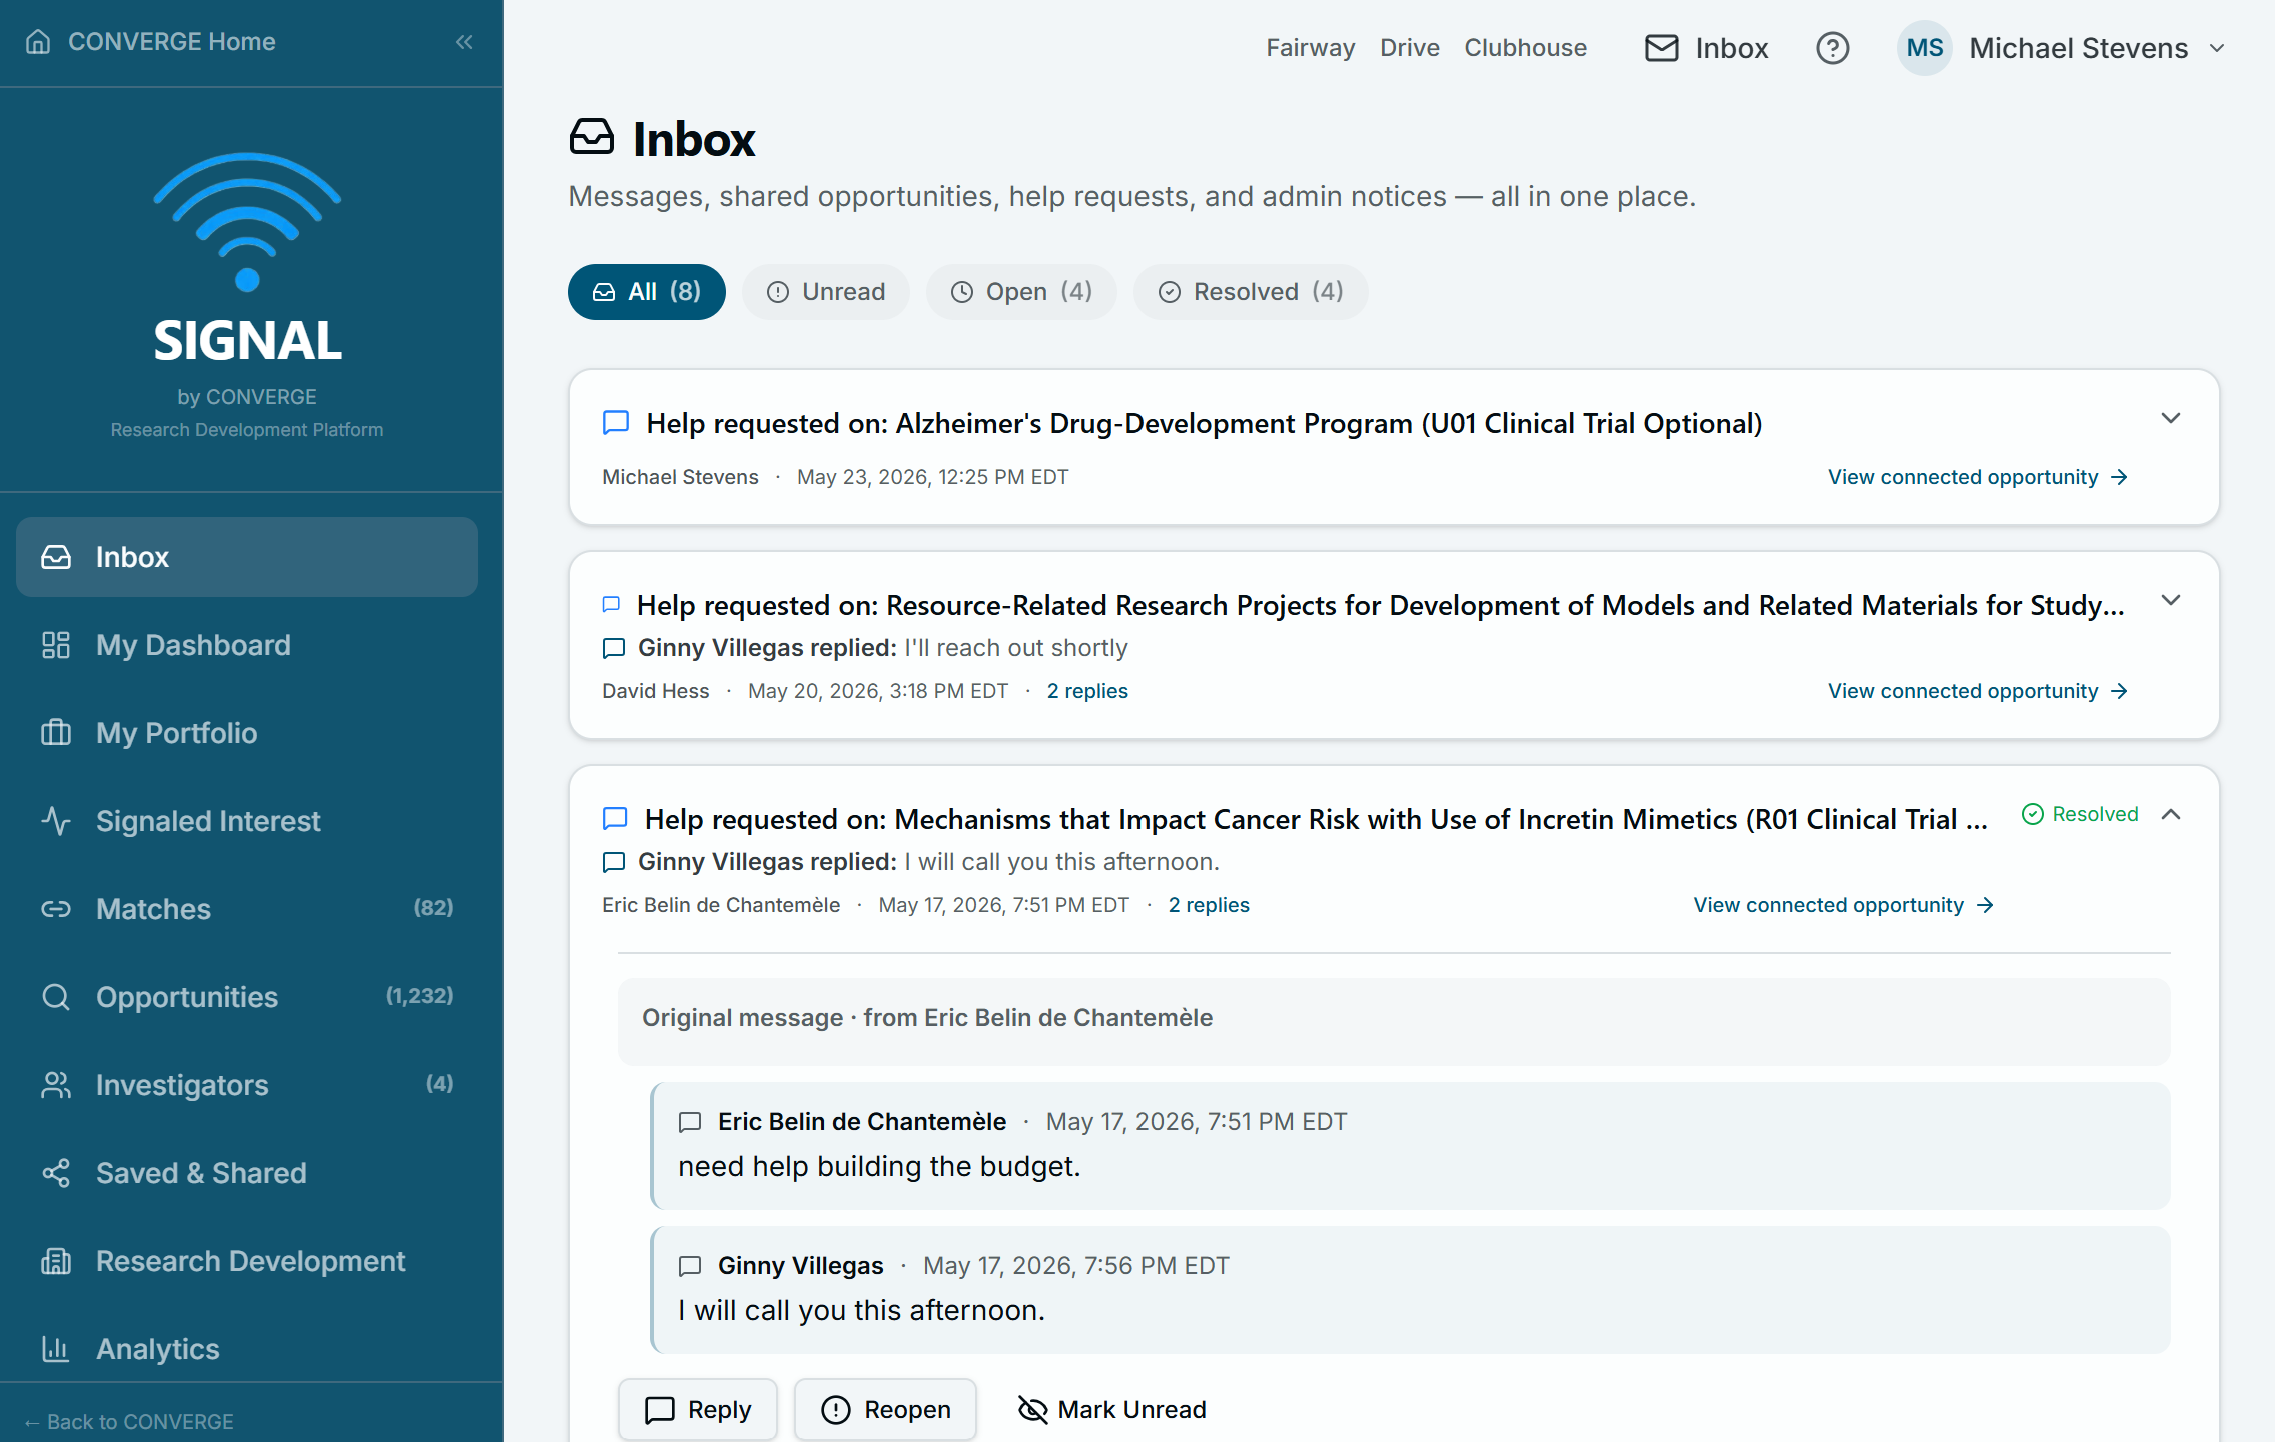Collapse the sidebar with double-chevron icon
Viewport: 2275px width, 1442px height.
[464, 42]
